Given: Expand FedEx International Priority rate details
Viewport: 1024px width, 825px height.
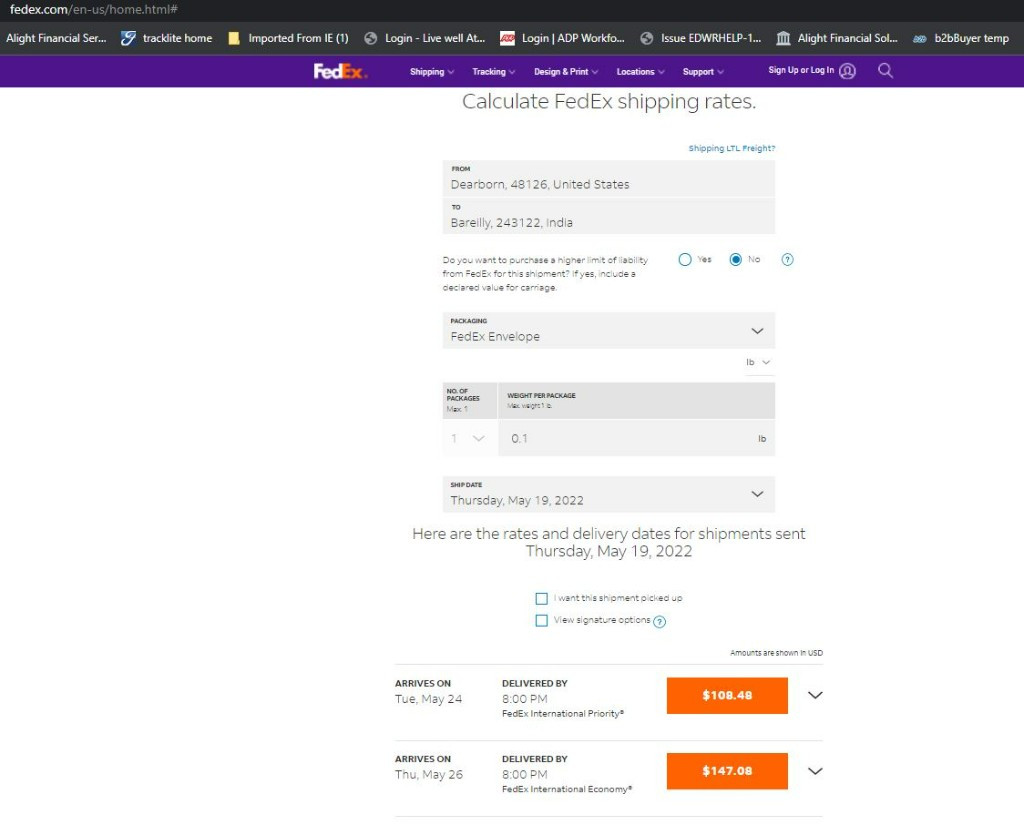Looking at the screenshot, I should pos(815,696).
